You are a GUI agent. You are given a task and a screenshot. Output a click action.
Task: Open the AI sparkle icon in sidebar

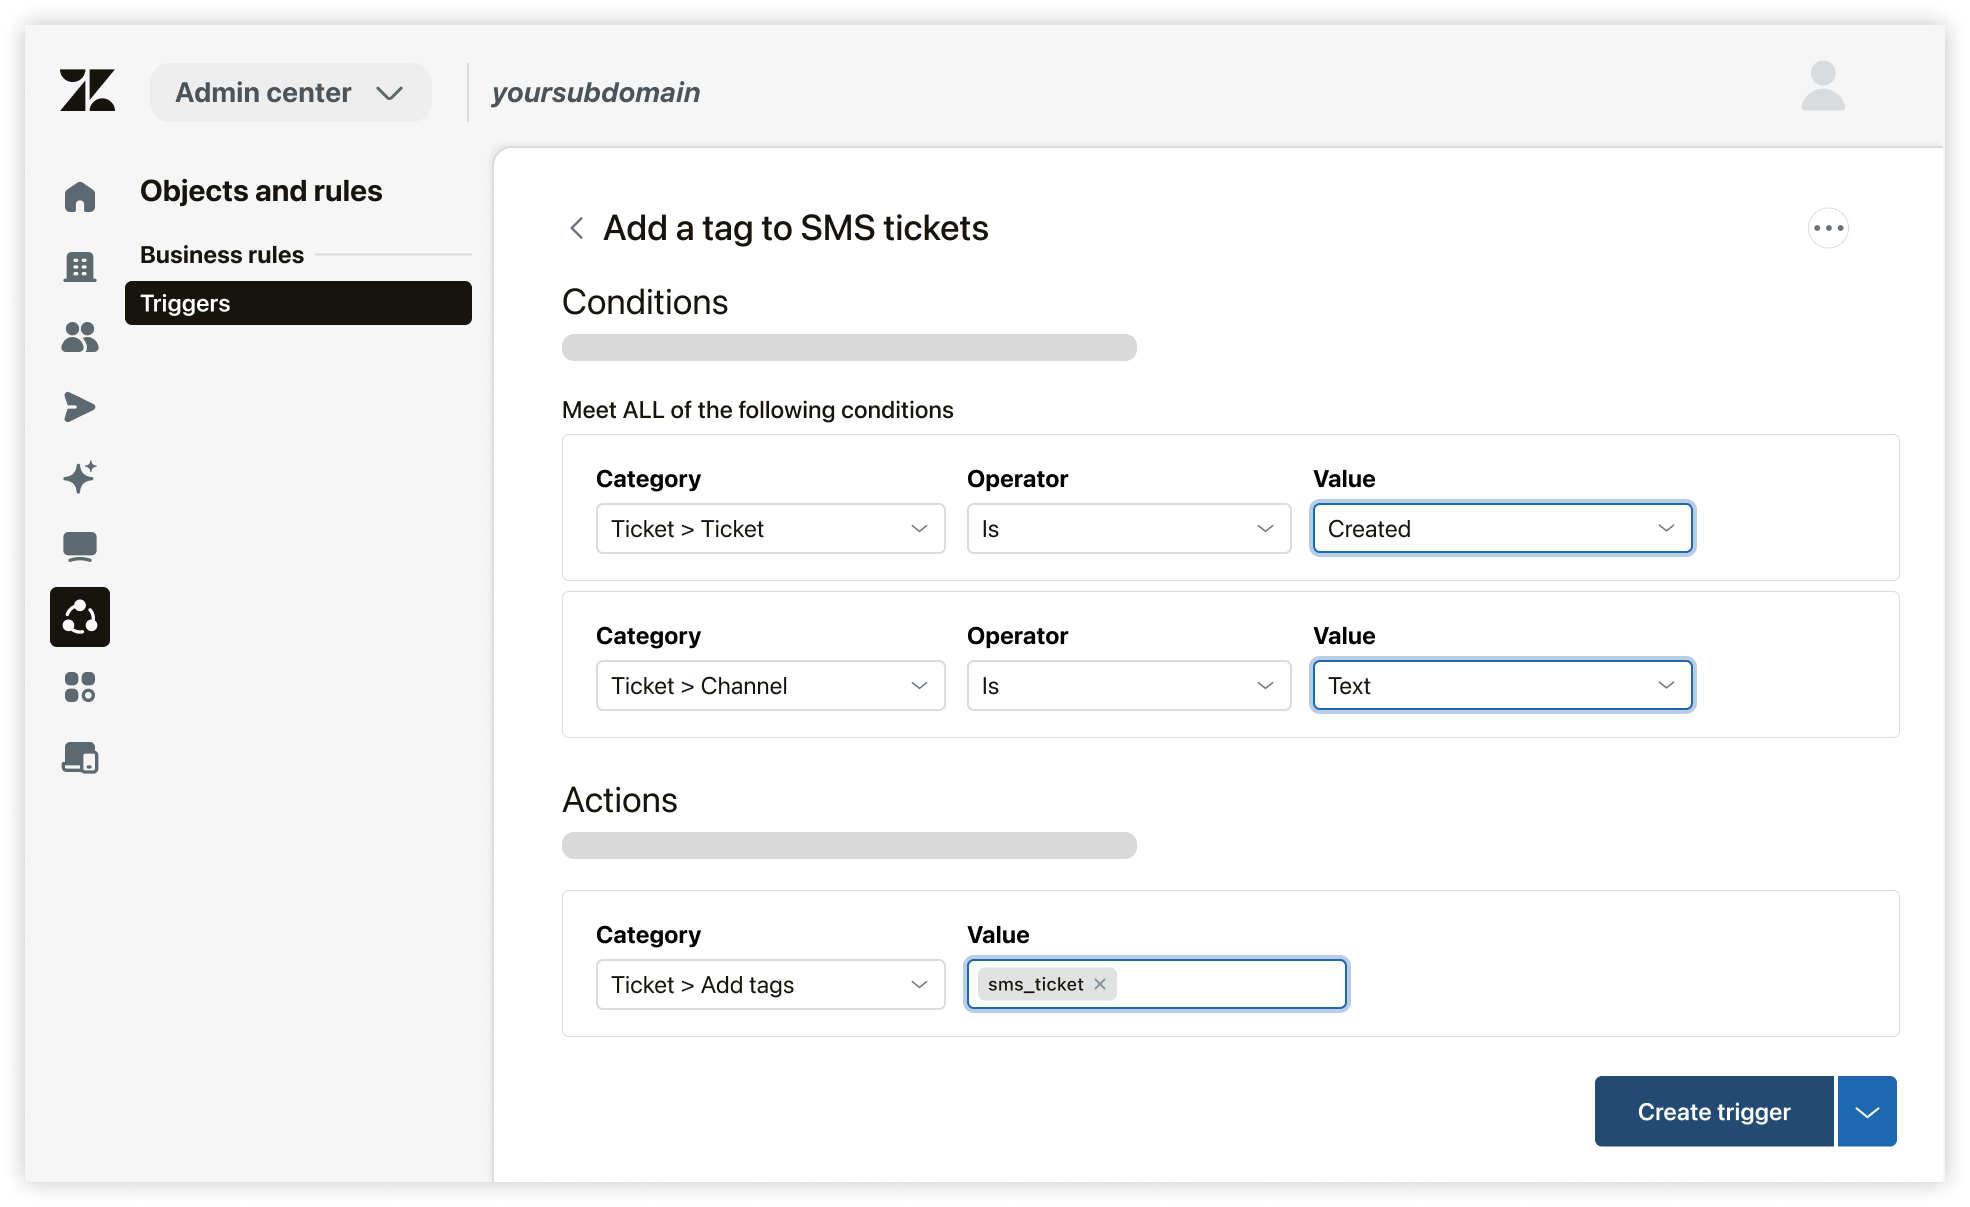tap(80, 477)
